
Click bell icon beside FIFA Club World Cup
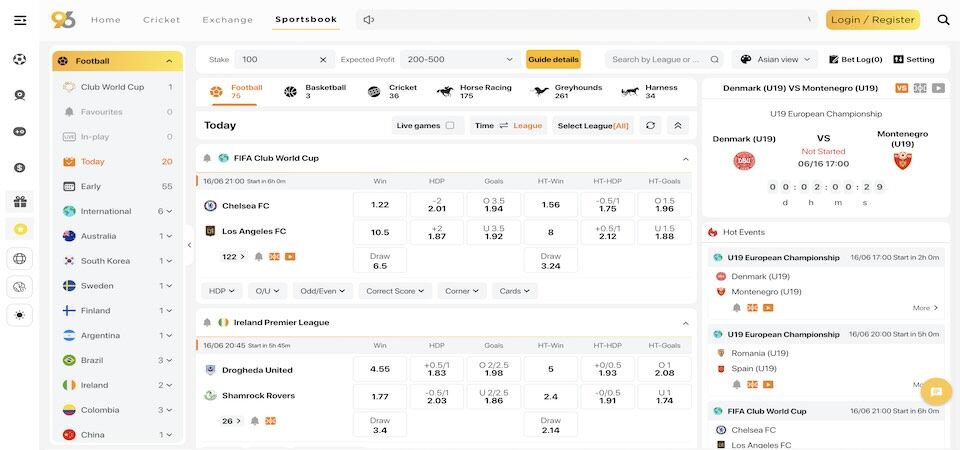[x=207, y=158]
